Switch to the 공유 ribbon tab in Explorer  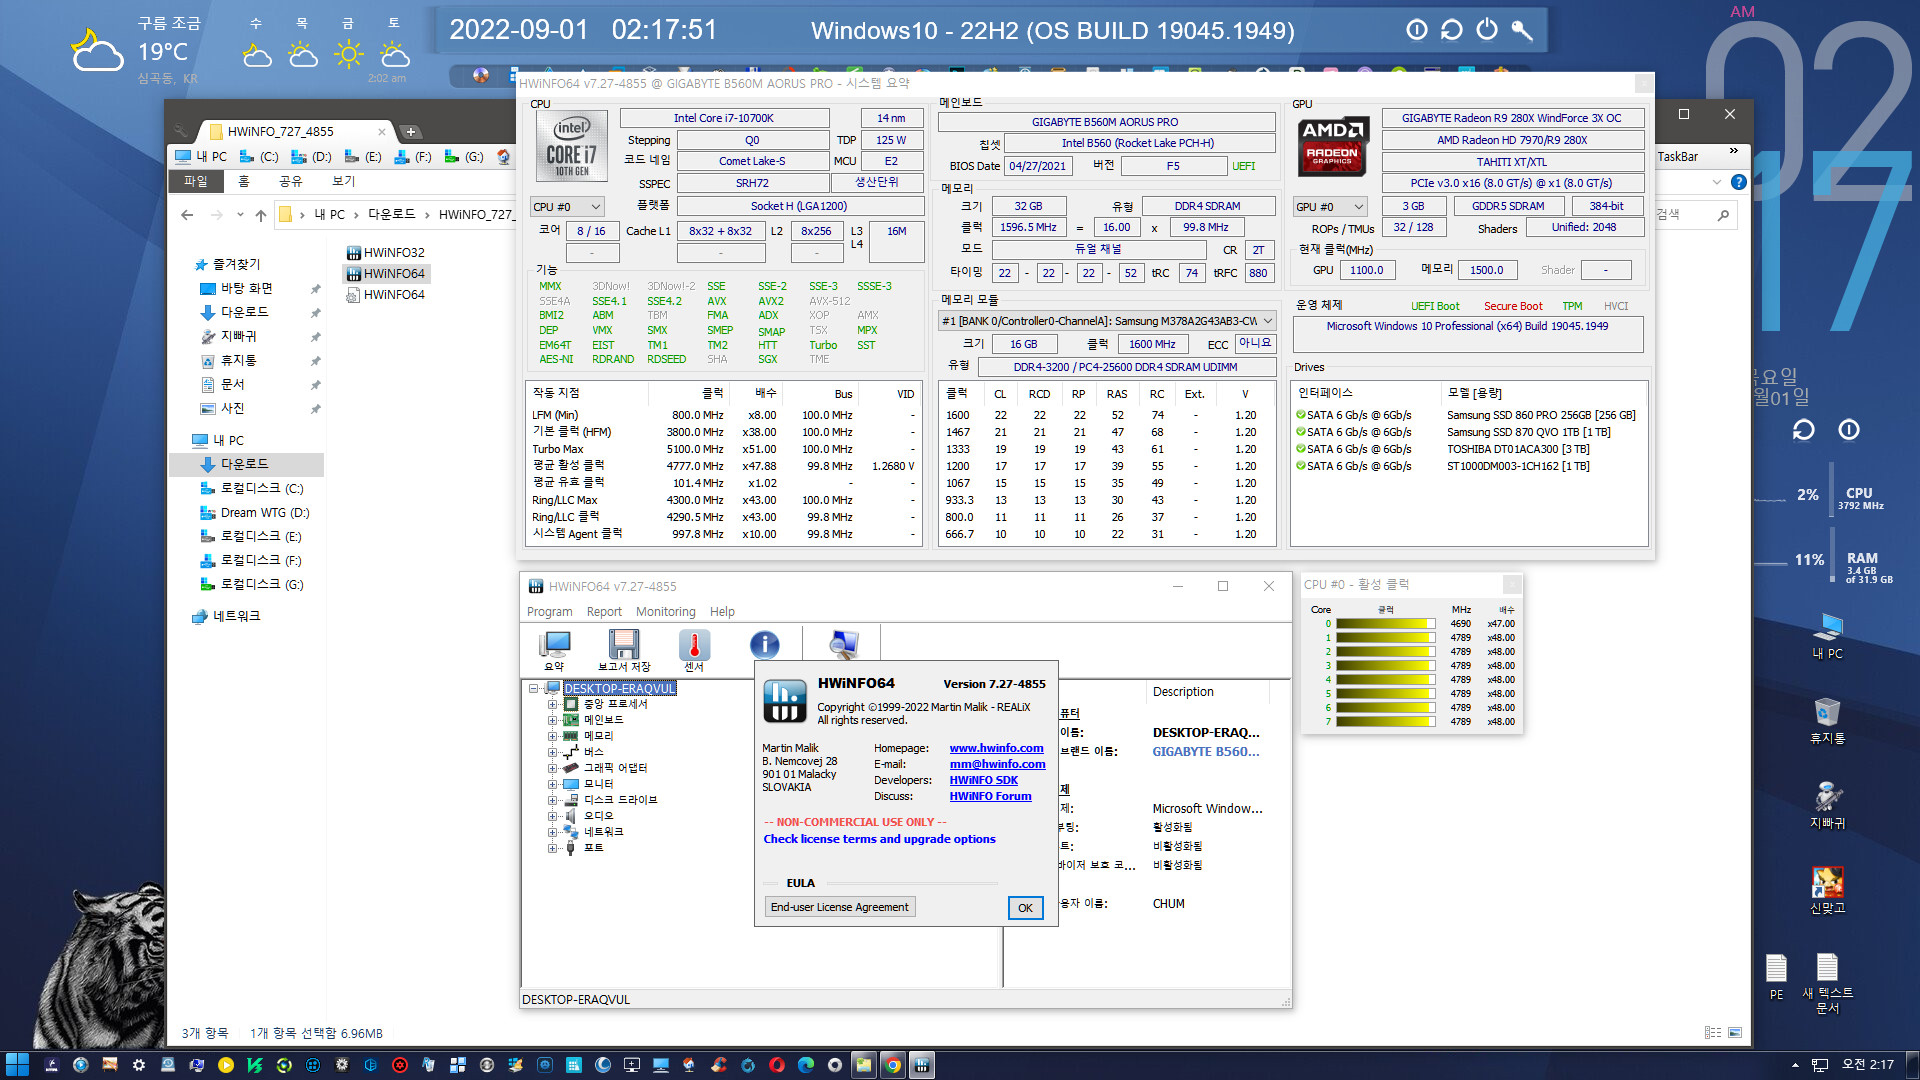[290, 182]
